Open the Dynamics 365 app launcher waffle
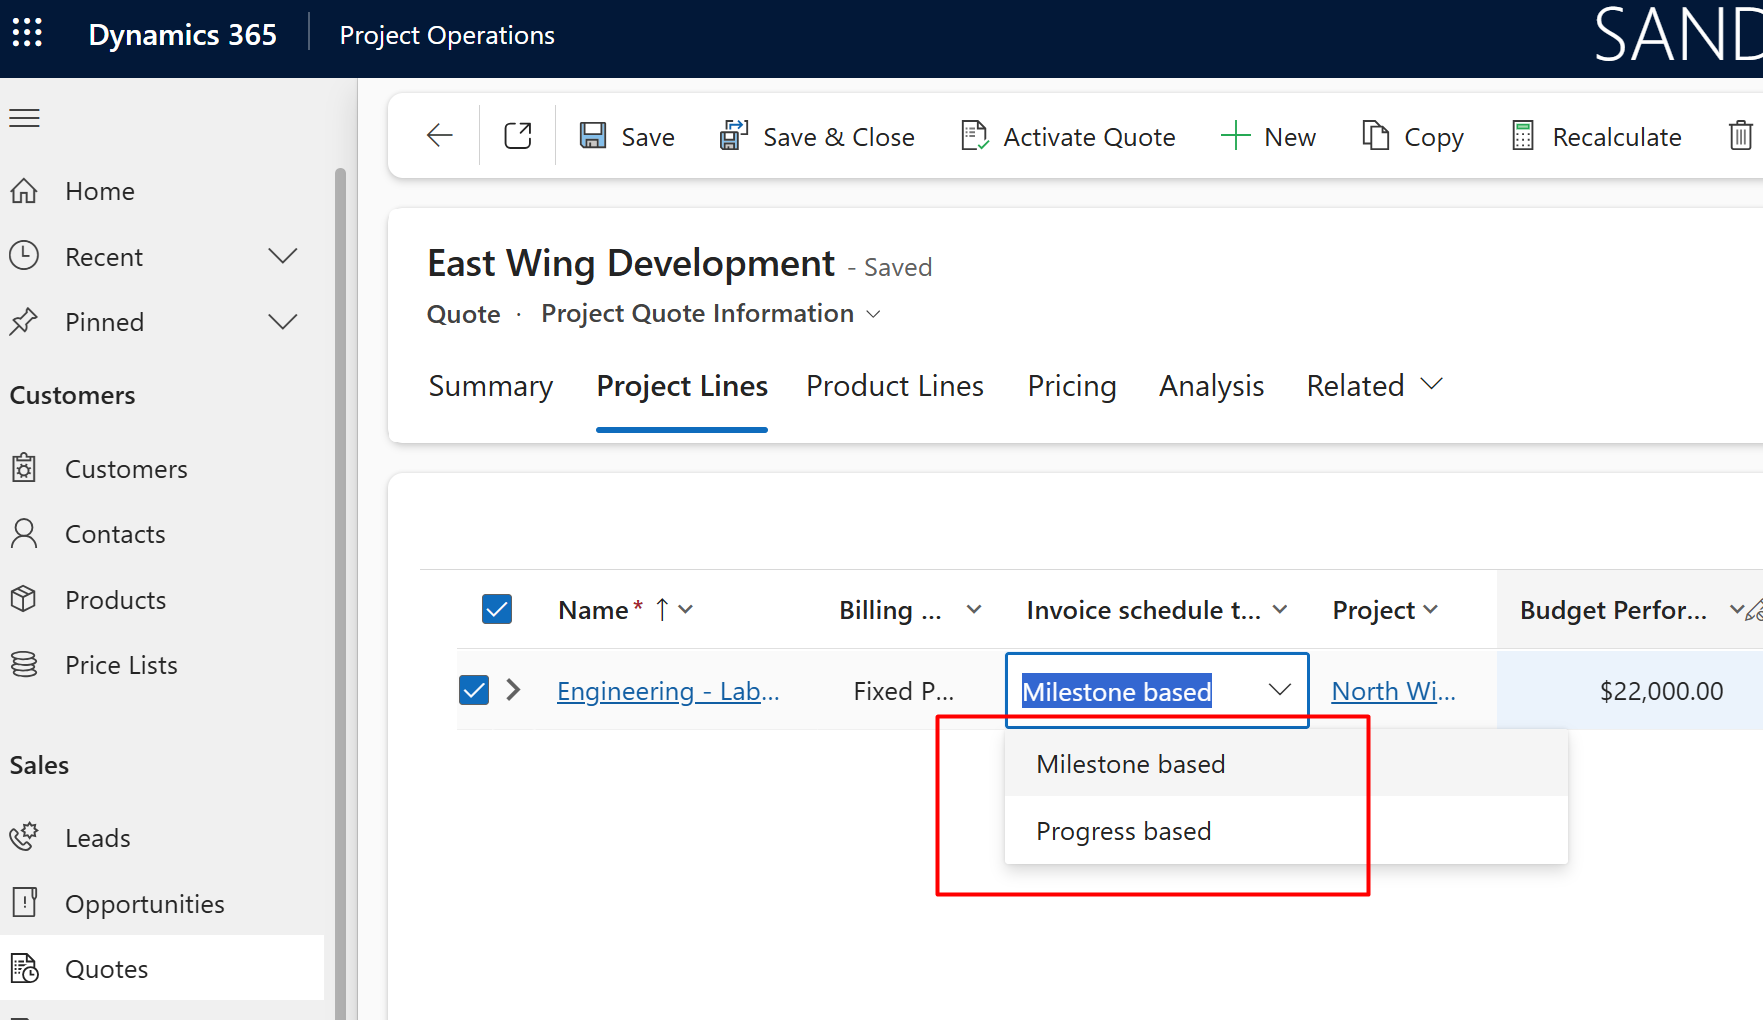The width and height of the screenshot is (1763, 1020). point(27,32)
